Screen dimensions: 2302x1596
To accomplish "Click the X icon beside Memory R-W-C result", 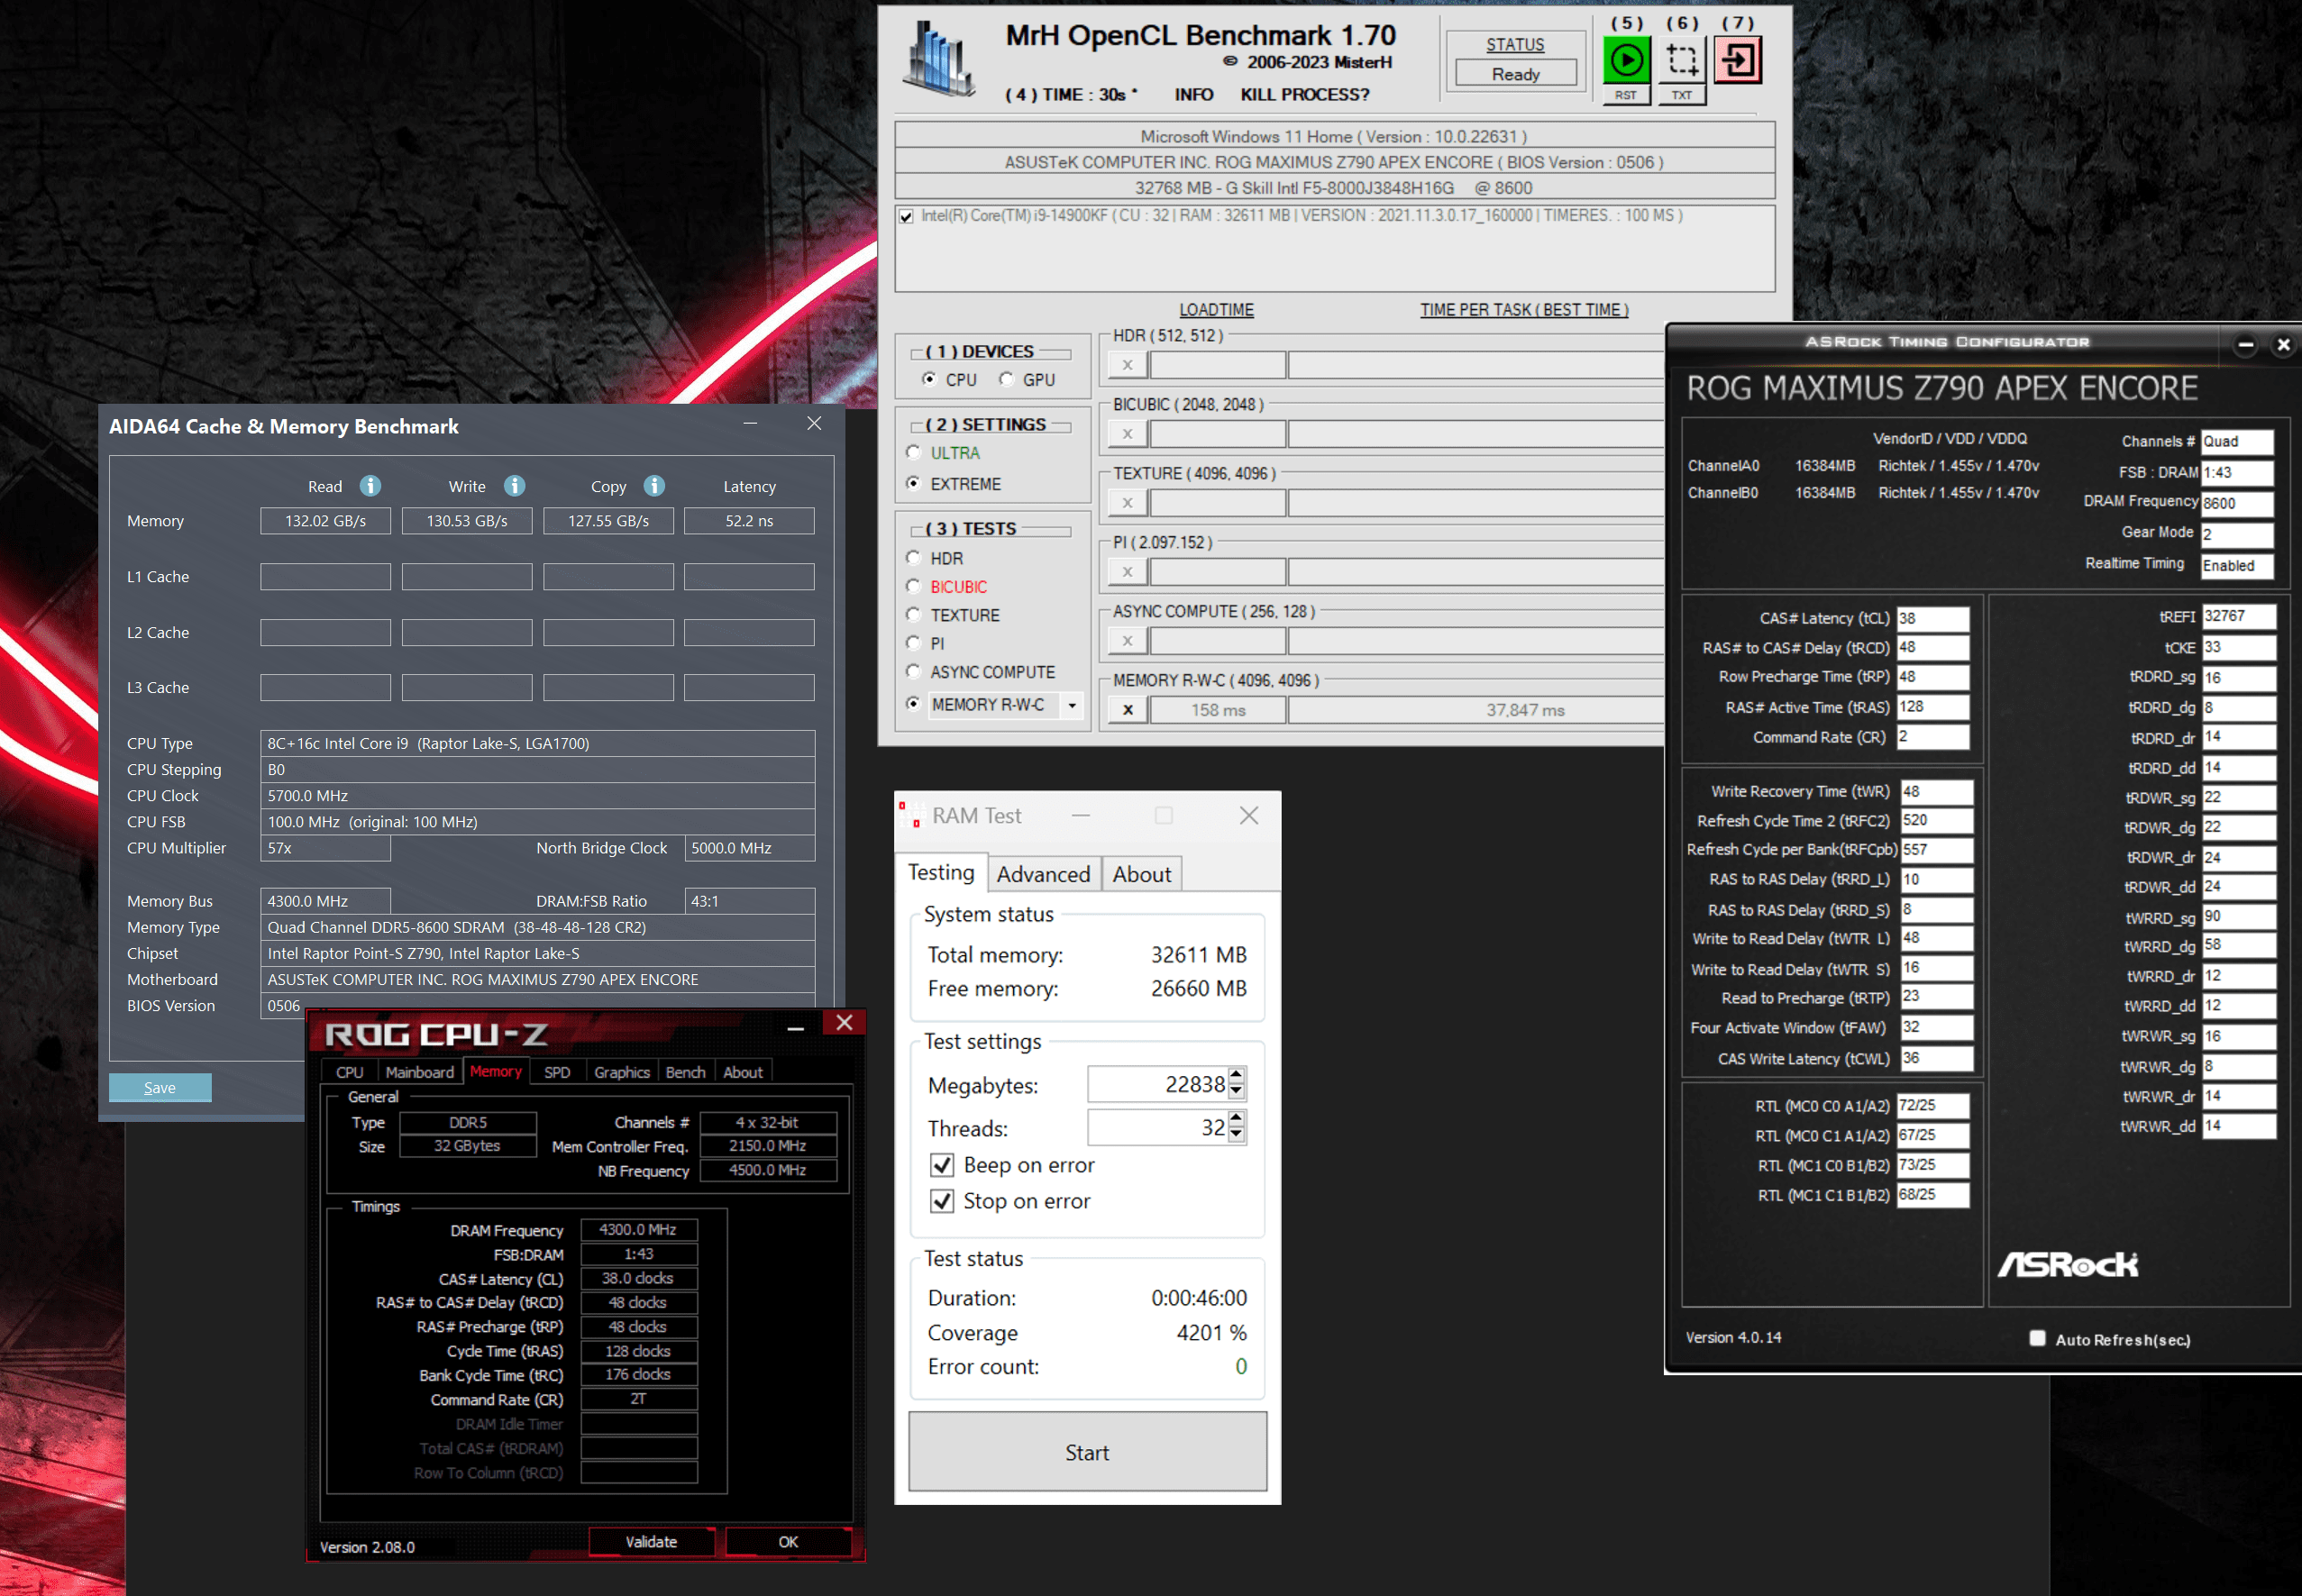I will tap(1128, 710).
